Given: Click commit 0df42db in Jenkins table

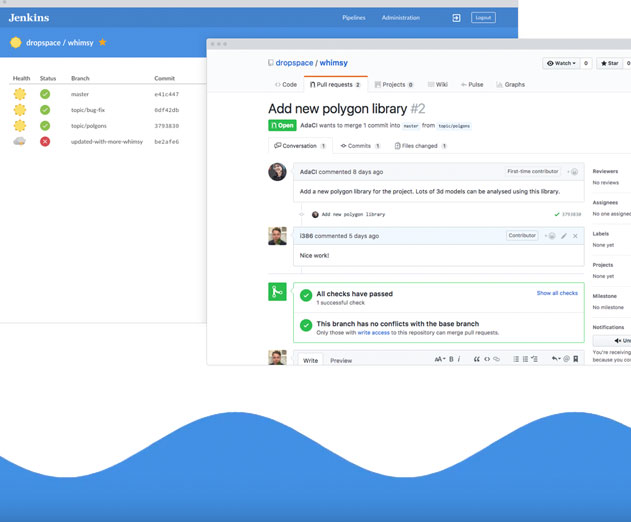Looking at the screenshot, I should 167,110.
